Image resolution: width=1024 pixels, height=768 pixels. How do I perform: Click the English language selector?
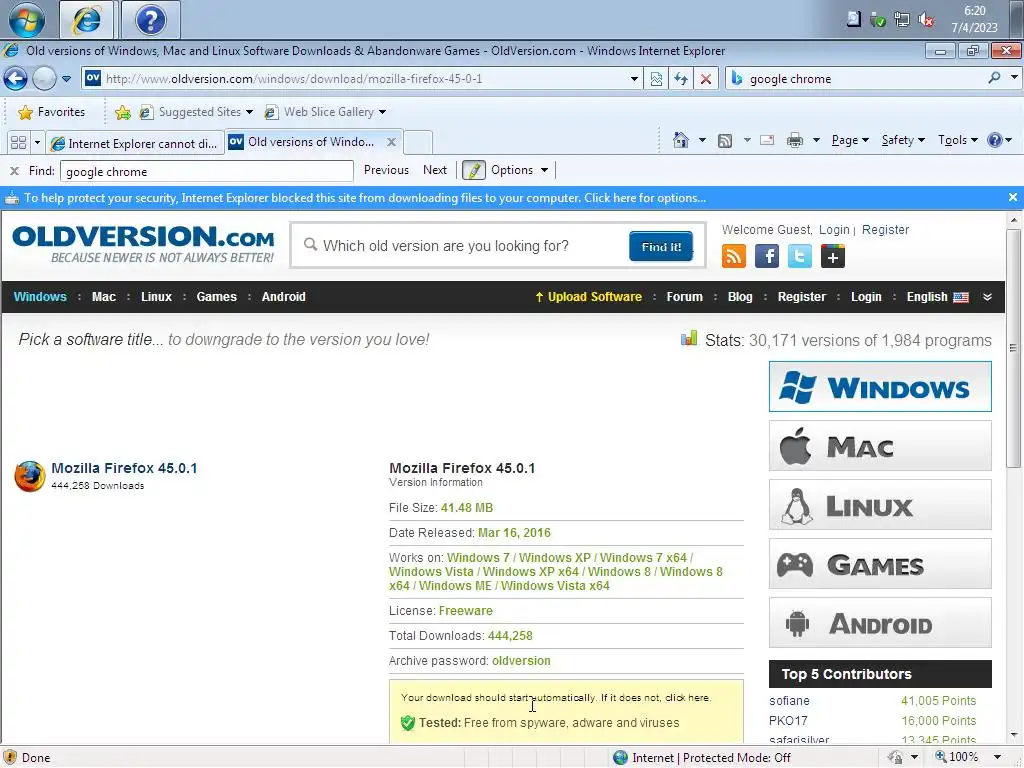pos(937,297)
